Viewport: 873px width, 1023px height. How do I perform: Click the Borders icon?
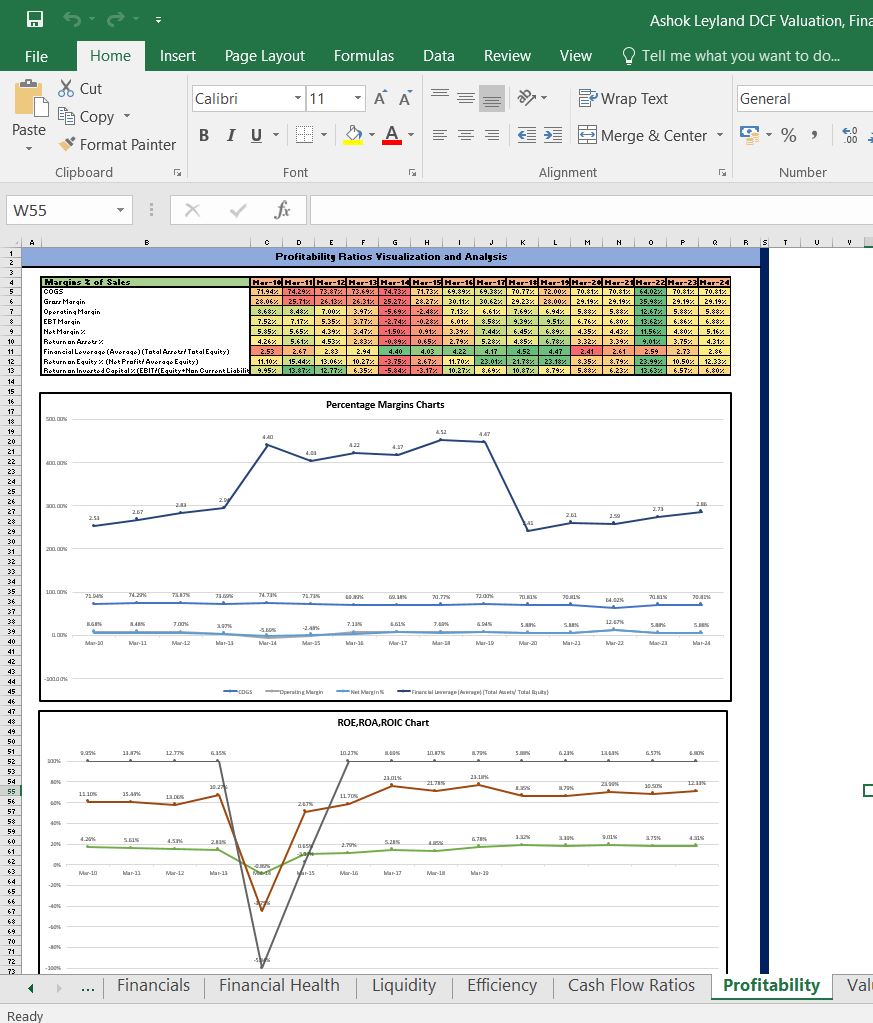(x=304, y=135)
